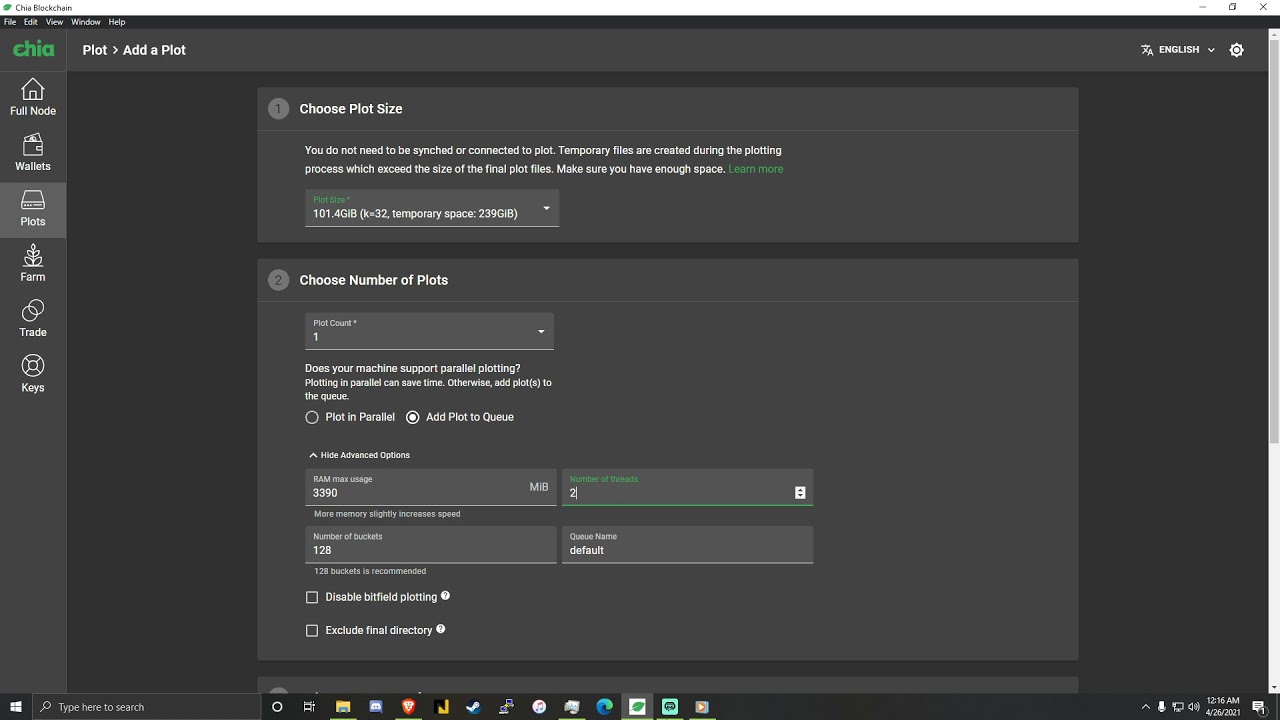Check Exclude final directory box
Viewport: 1280px width, 720px height.
click(312, 630)
